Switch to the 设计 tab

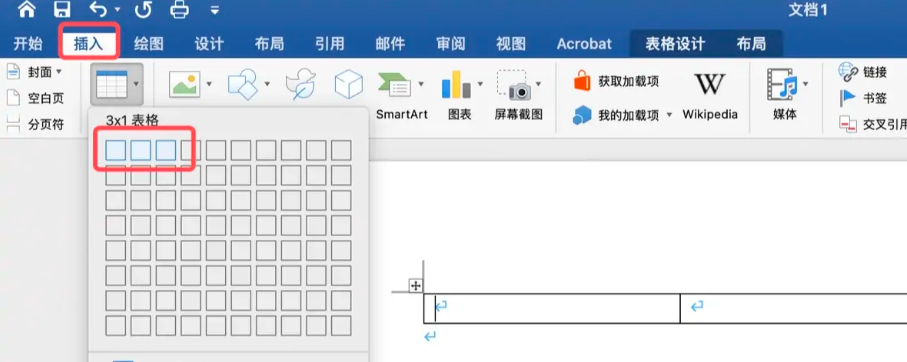point(209,44)
